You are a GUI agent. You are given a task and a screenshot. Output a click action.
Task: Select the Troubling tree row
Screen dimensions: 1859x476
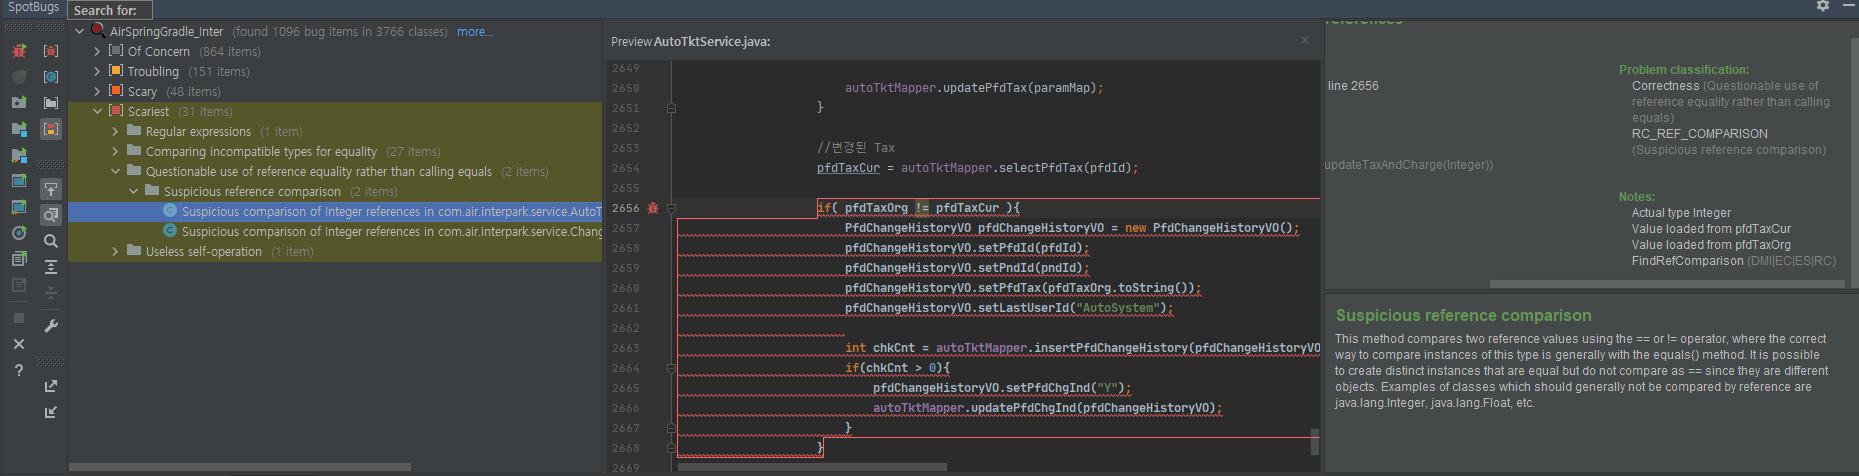(x=335, y=71)
